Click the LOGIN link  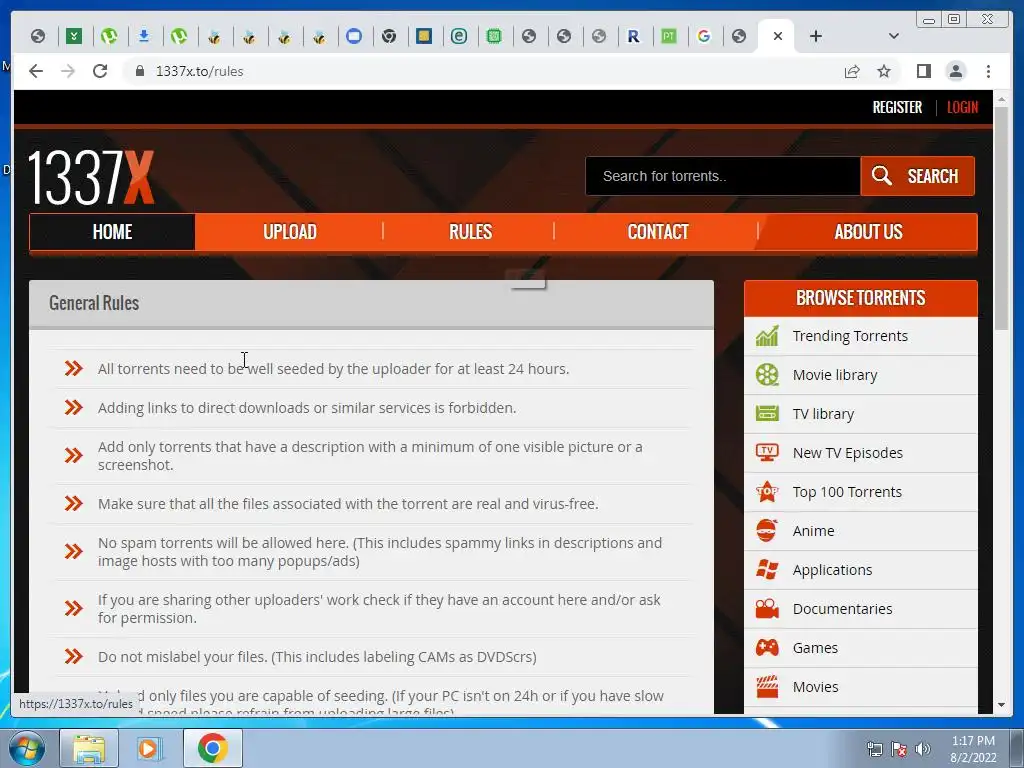tap(963, 107)
